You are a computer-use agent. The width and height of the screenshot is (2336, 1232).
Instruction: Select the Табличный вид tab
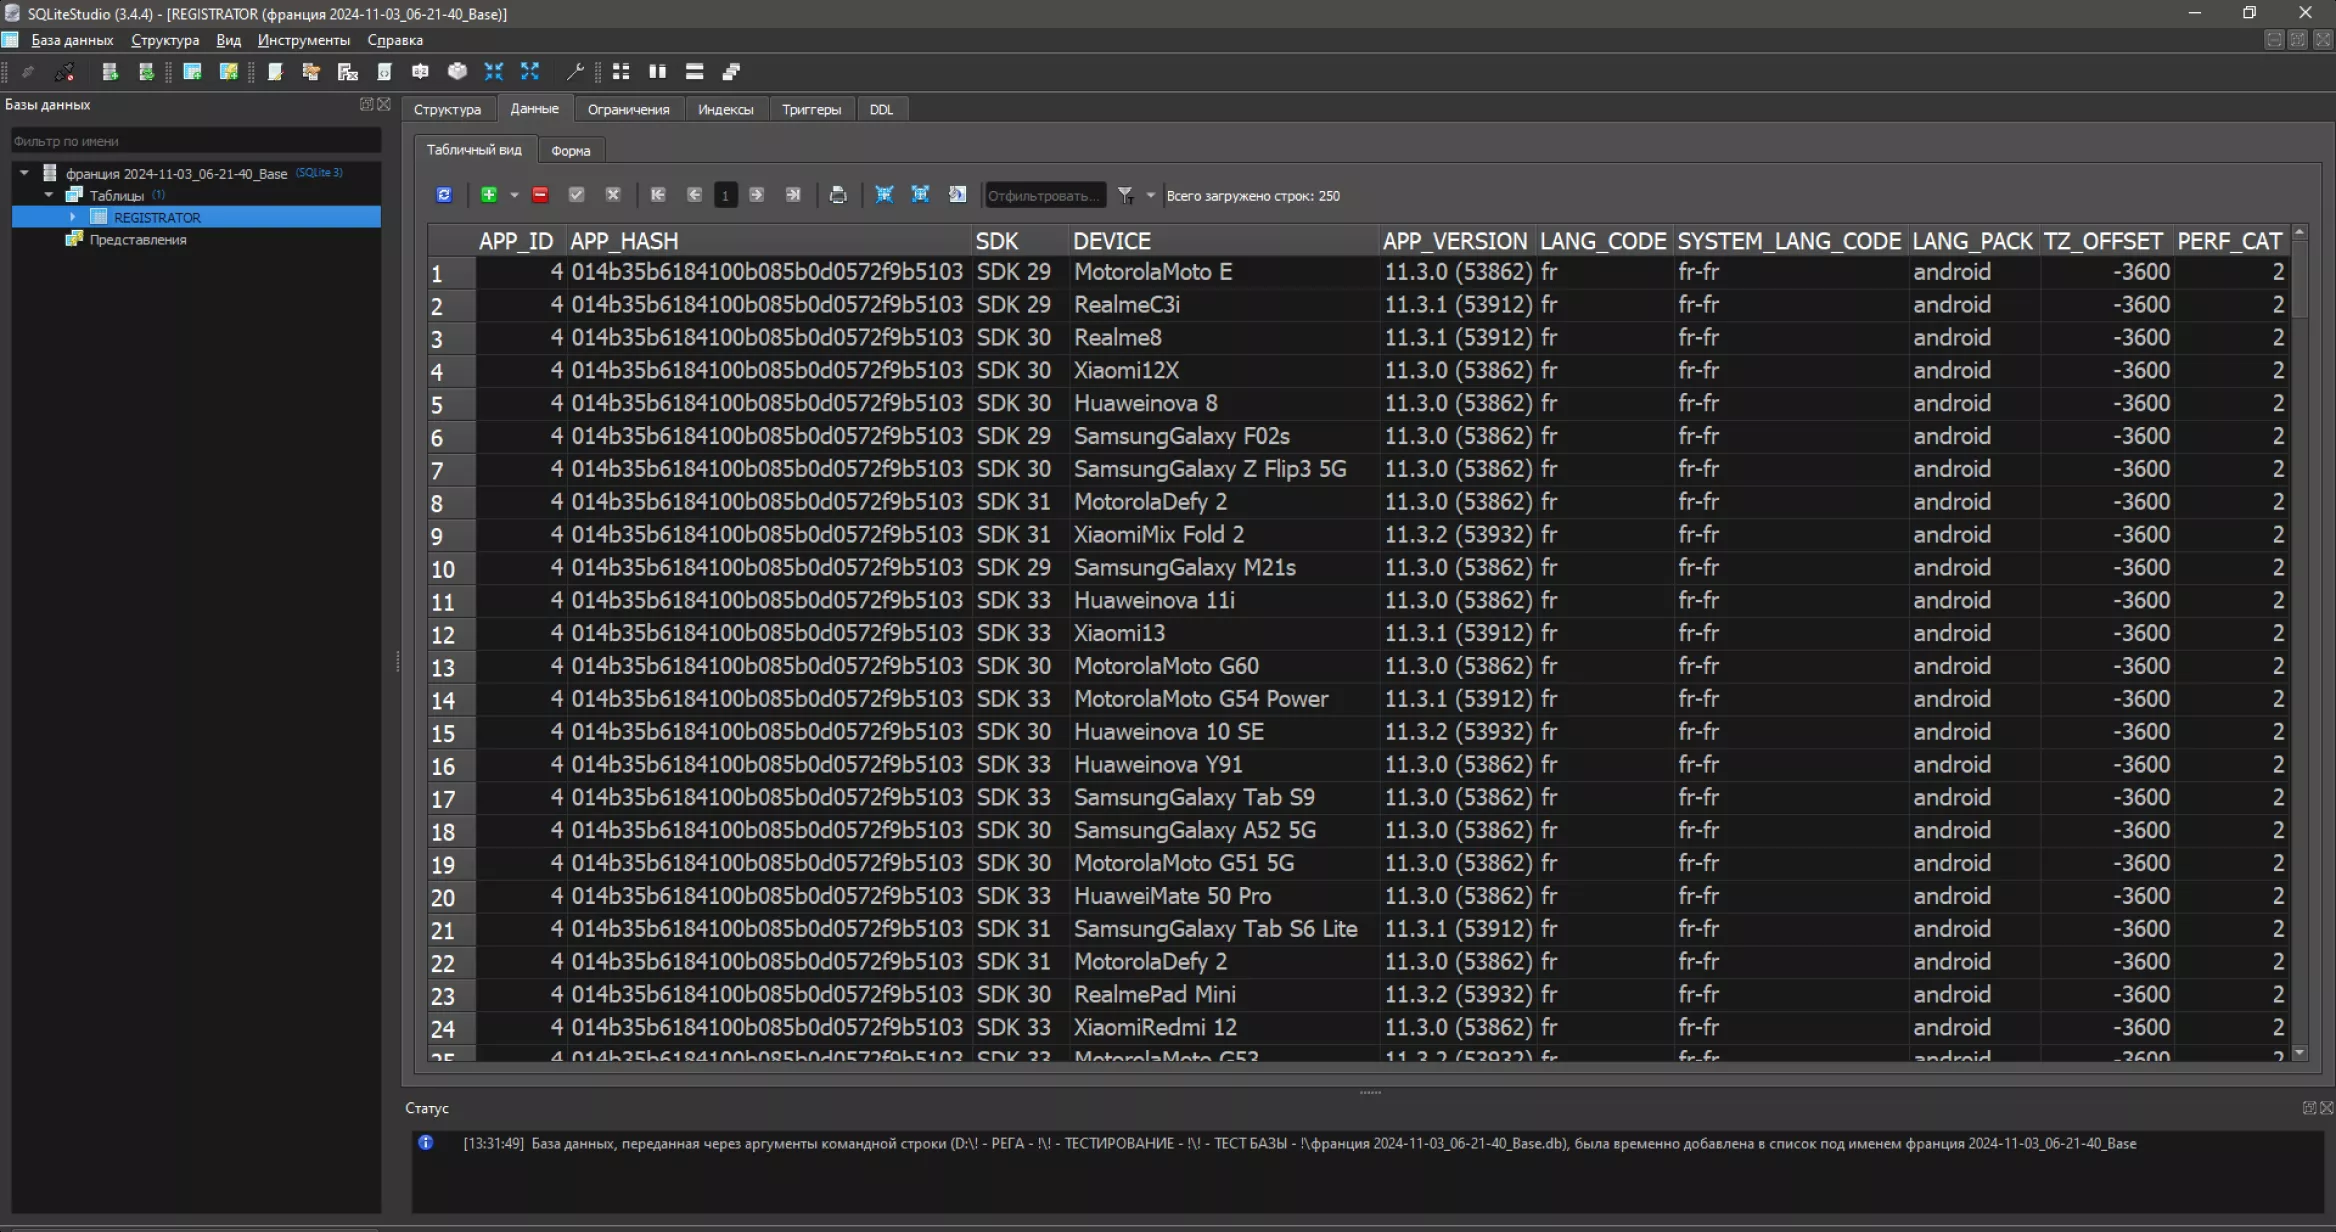pos(474,150)
